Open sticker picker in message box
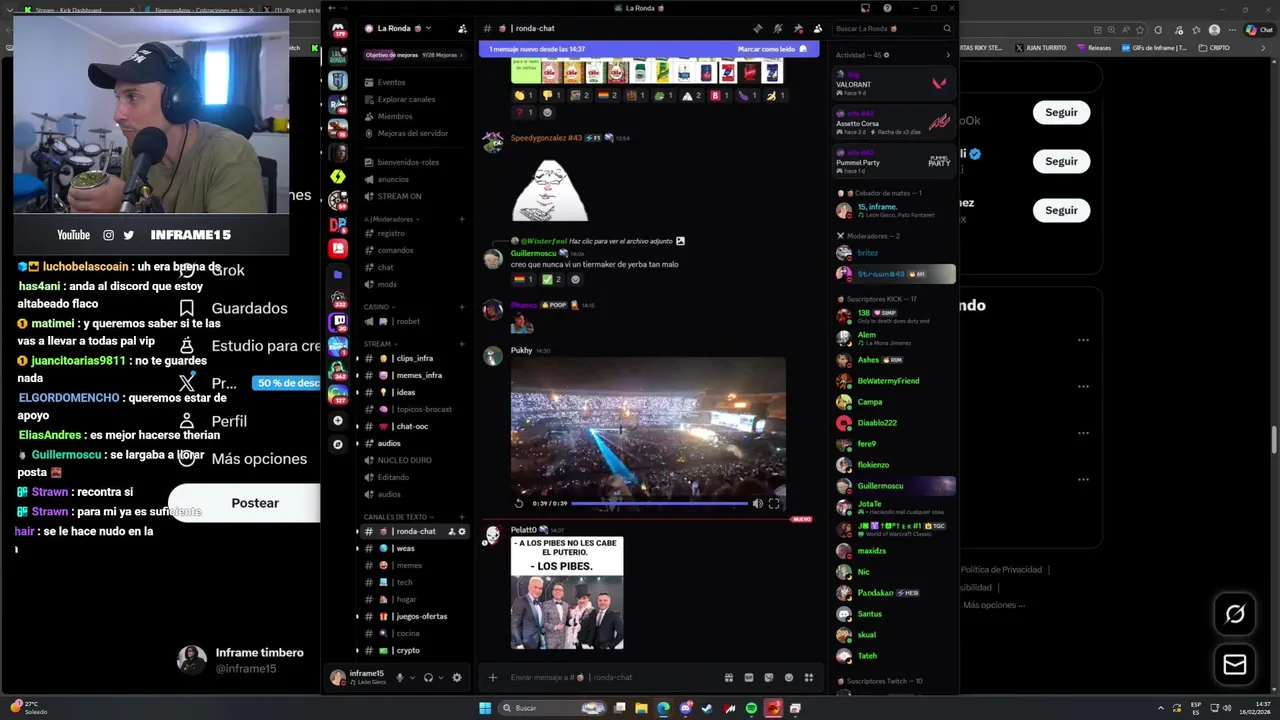This screenshot has height=720, width=1280. [x=769, y=677]
